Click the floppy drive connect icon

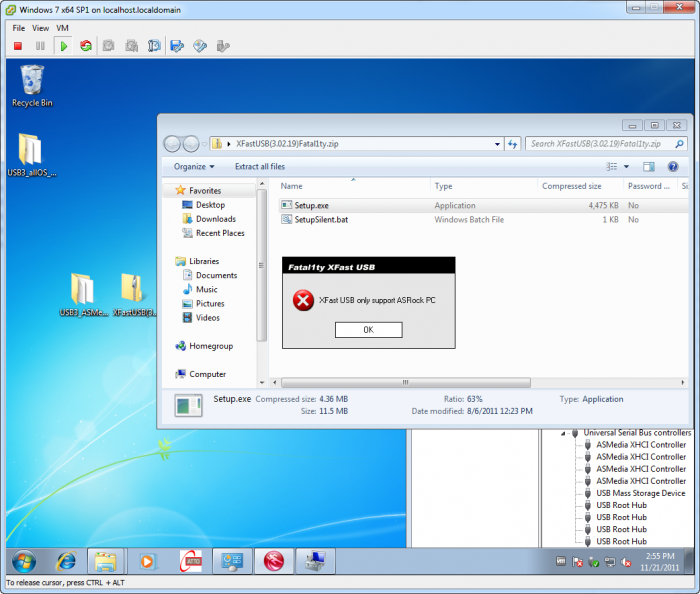[x=177, y=46]
